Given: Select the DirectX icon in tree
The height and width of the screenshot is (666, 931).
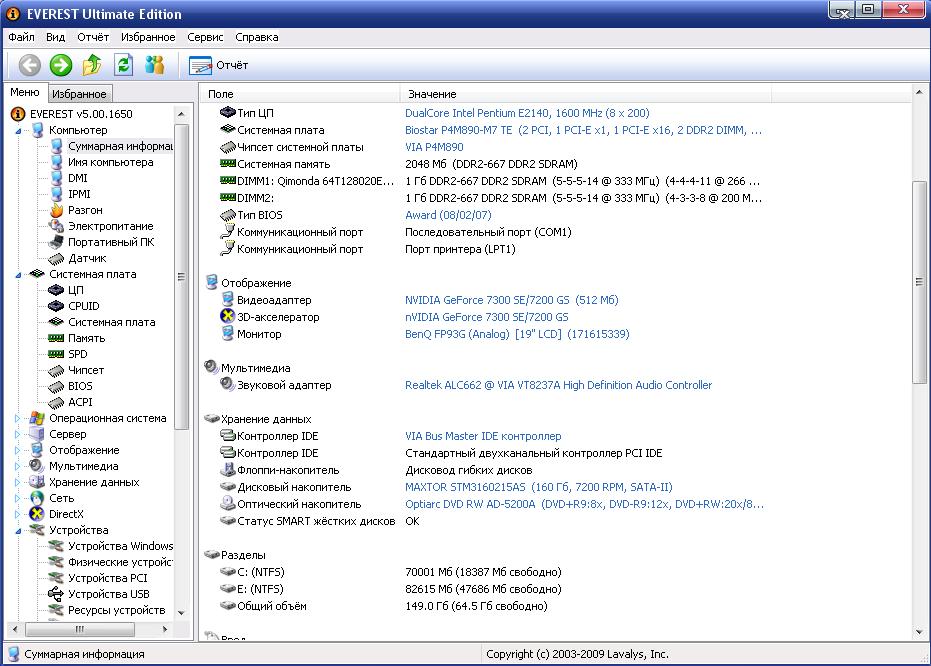Looking at the screenshot, I should [38, 514].
